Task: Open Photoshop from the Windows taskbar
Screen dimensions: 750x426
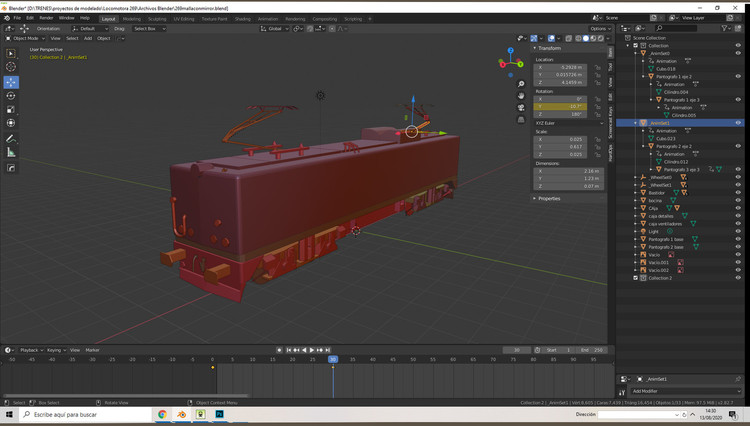Action: tap(220, 415)
